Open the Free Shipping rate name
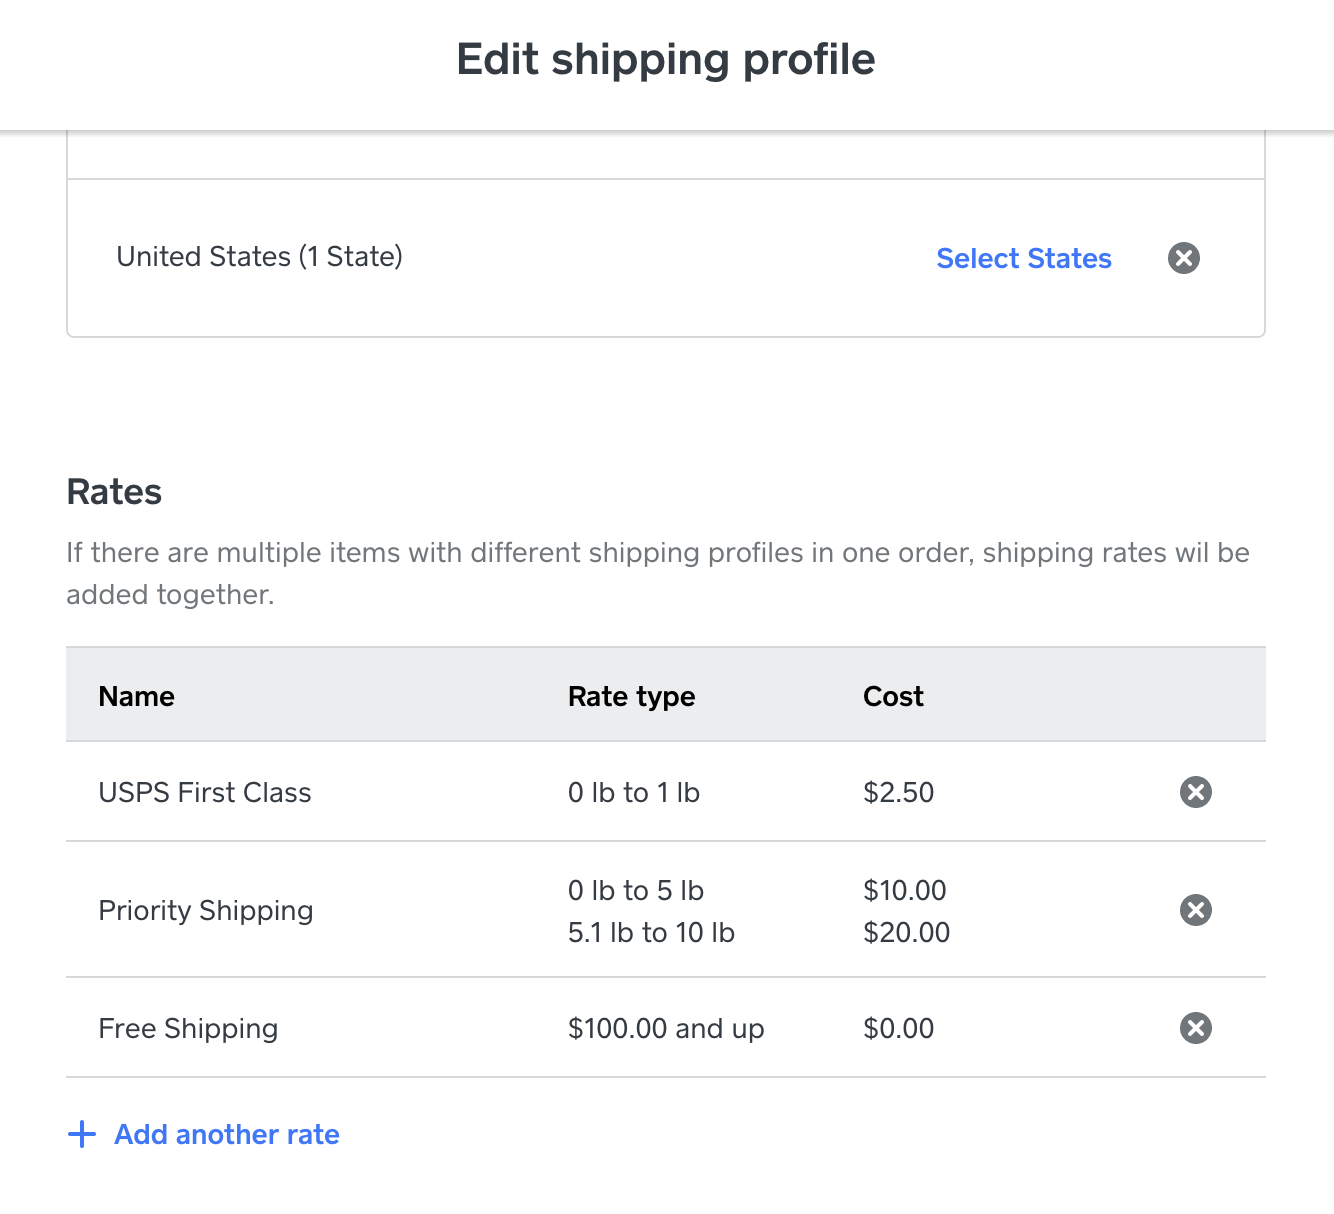 [188, 1028]
